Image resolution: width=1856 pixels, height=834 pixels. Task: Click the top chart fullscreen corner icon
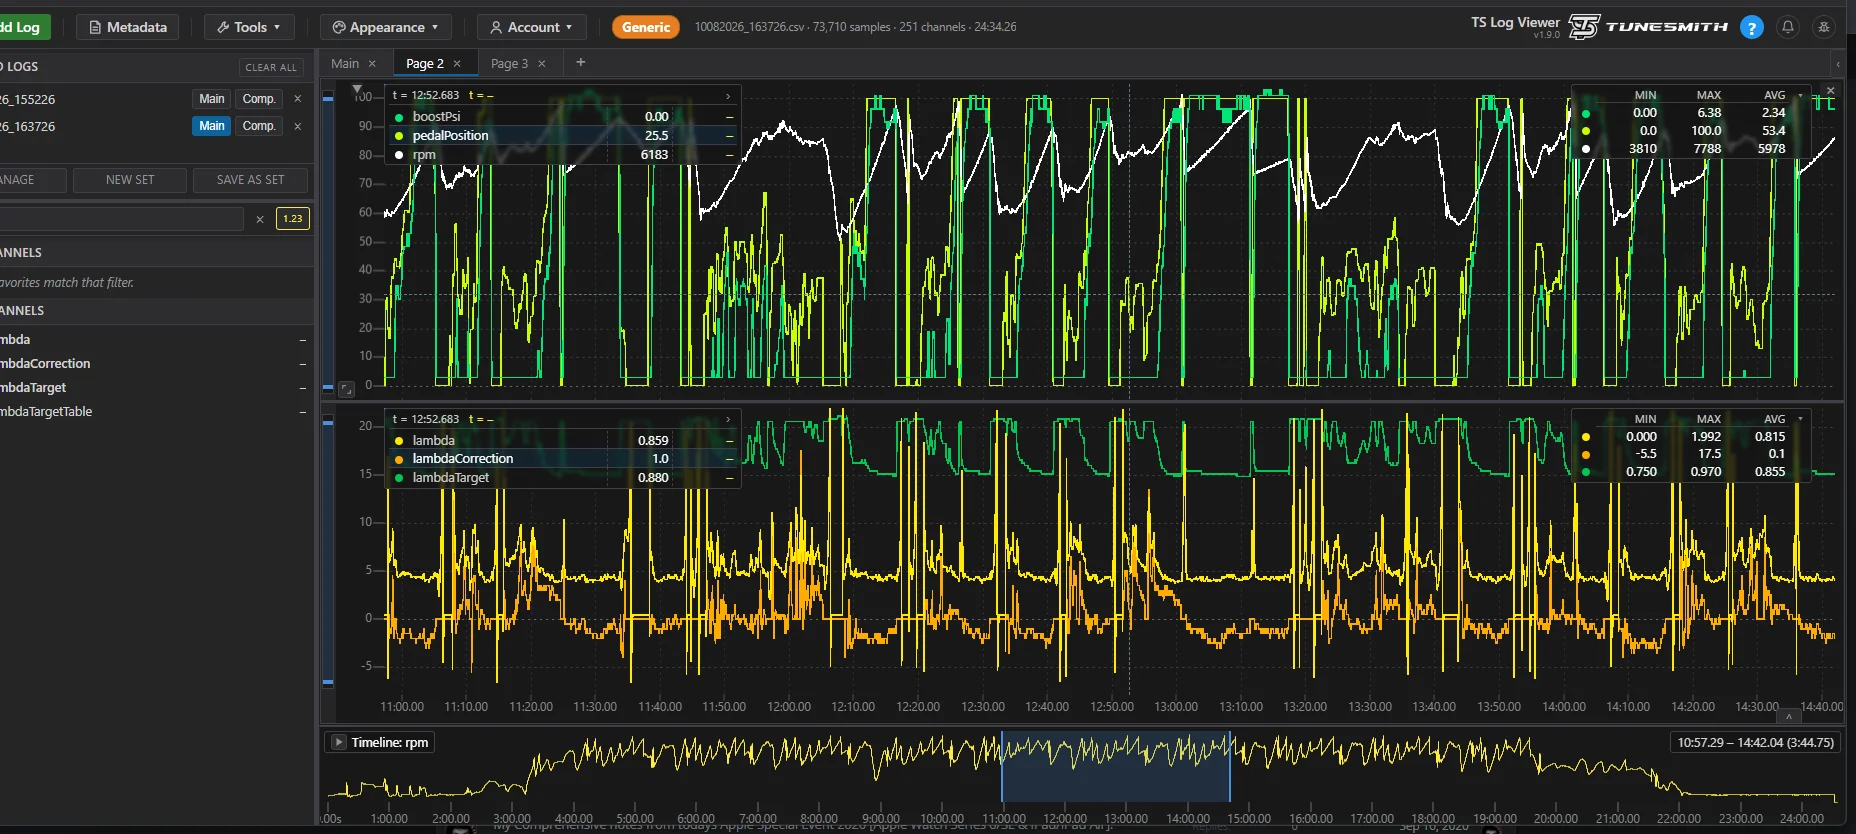(346, 388)
